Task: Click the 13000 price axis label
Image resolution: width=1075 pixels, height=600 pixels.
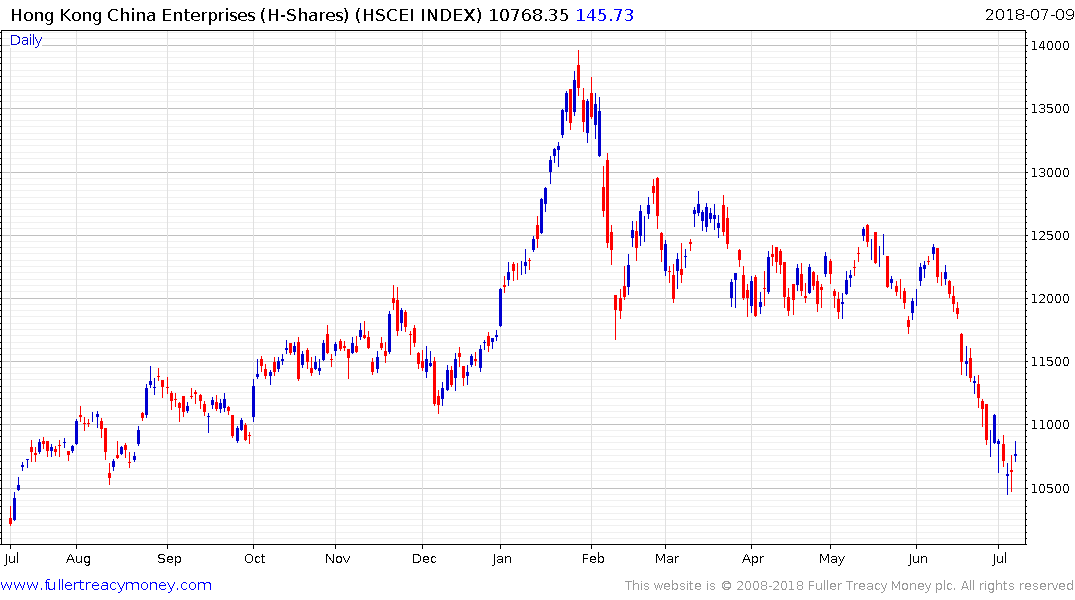Action: point(1050,173)
